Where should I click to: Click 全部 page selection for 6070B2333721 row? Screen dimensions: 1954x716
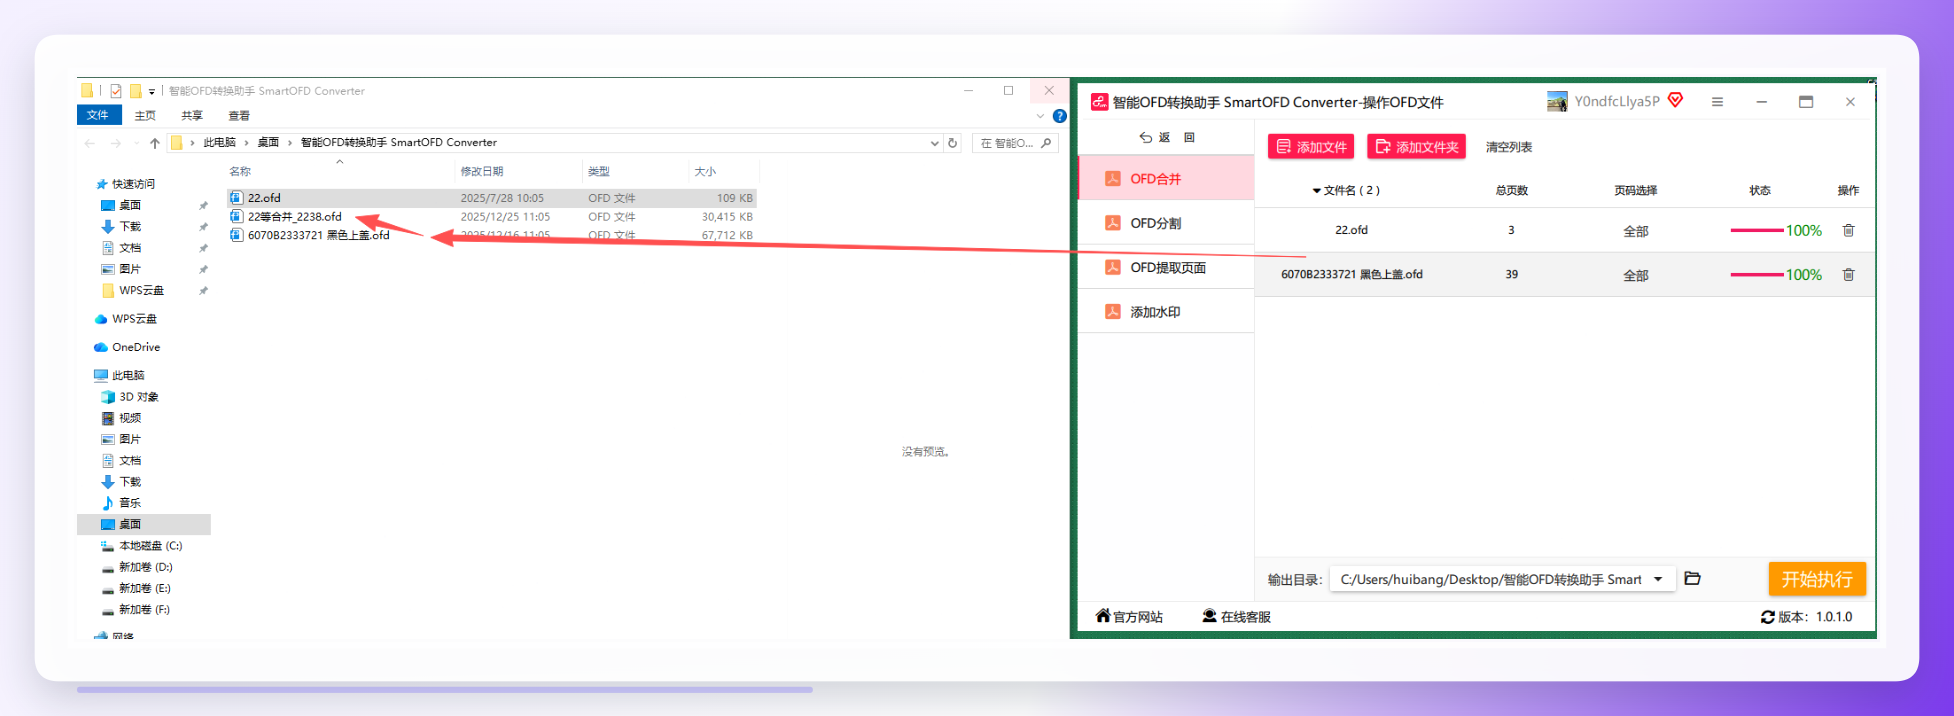1636,275
